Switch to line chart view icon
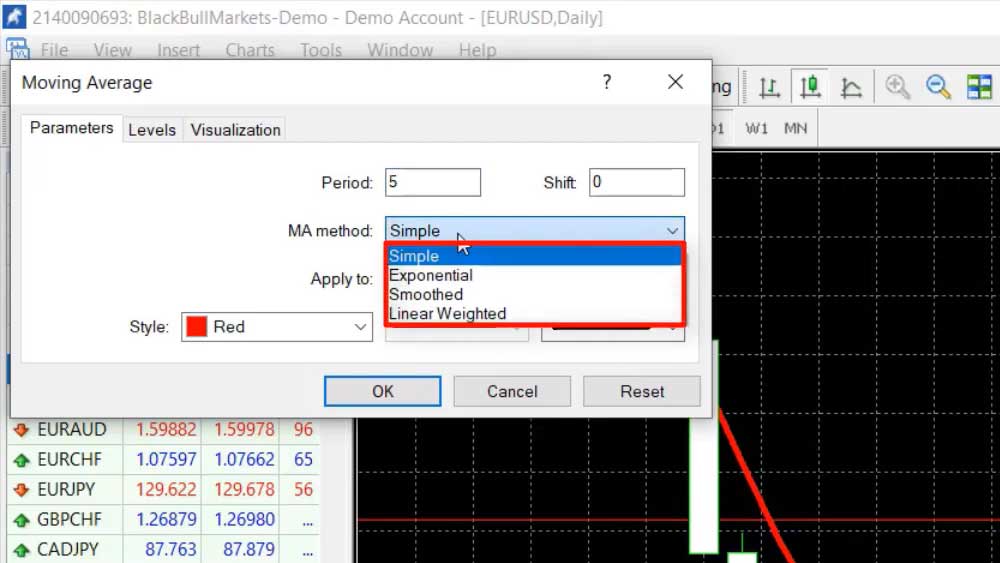The image size is (1000, 563). tap(851, 87)
